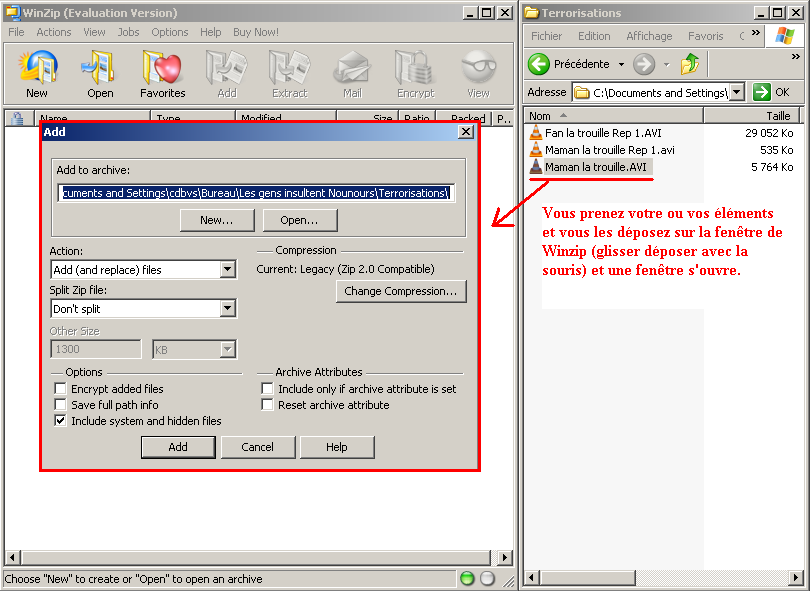Sort by the Taille column header
This screenshot has height=591, width=810.
click(x=752, y=116)
